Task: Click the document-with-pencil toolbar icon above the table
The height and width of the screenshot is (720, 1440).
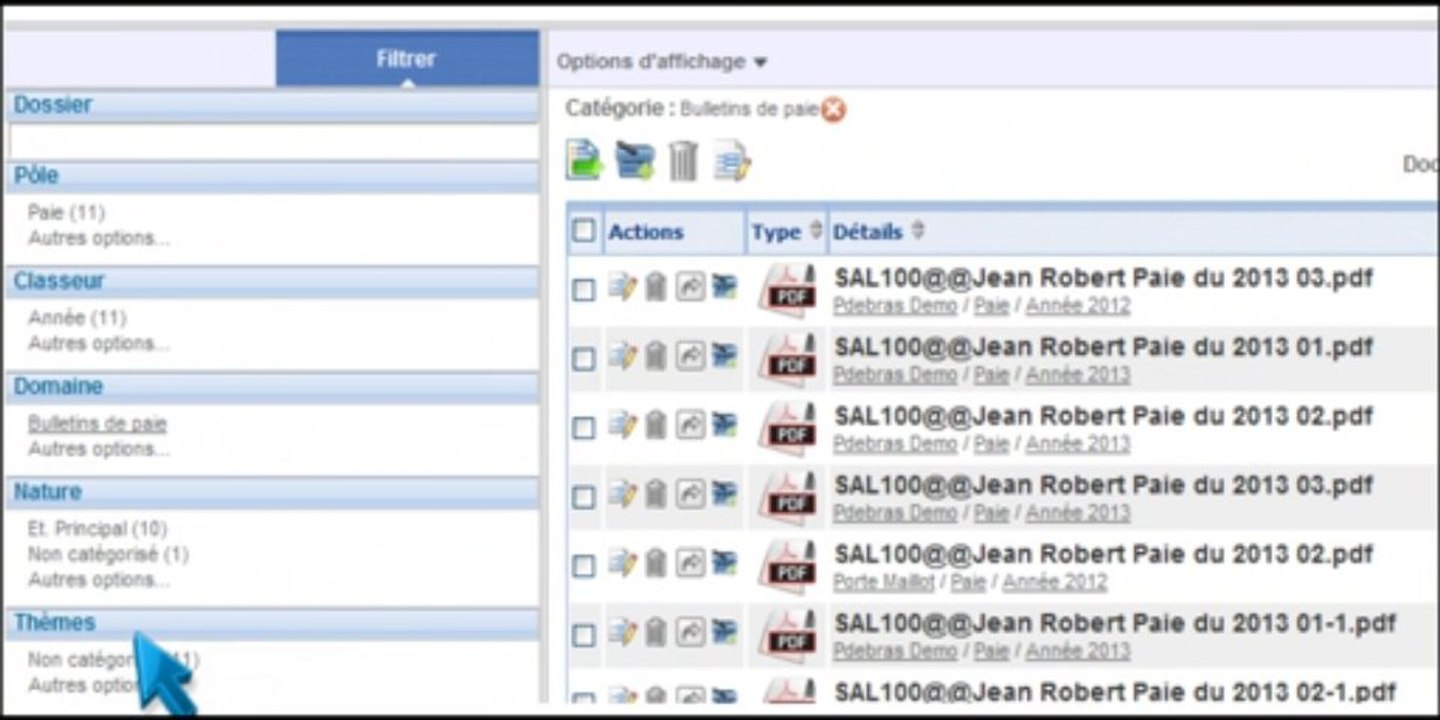Action: coord(732,161)
